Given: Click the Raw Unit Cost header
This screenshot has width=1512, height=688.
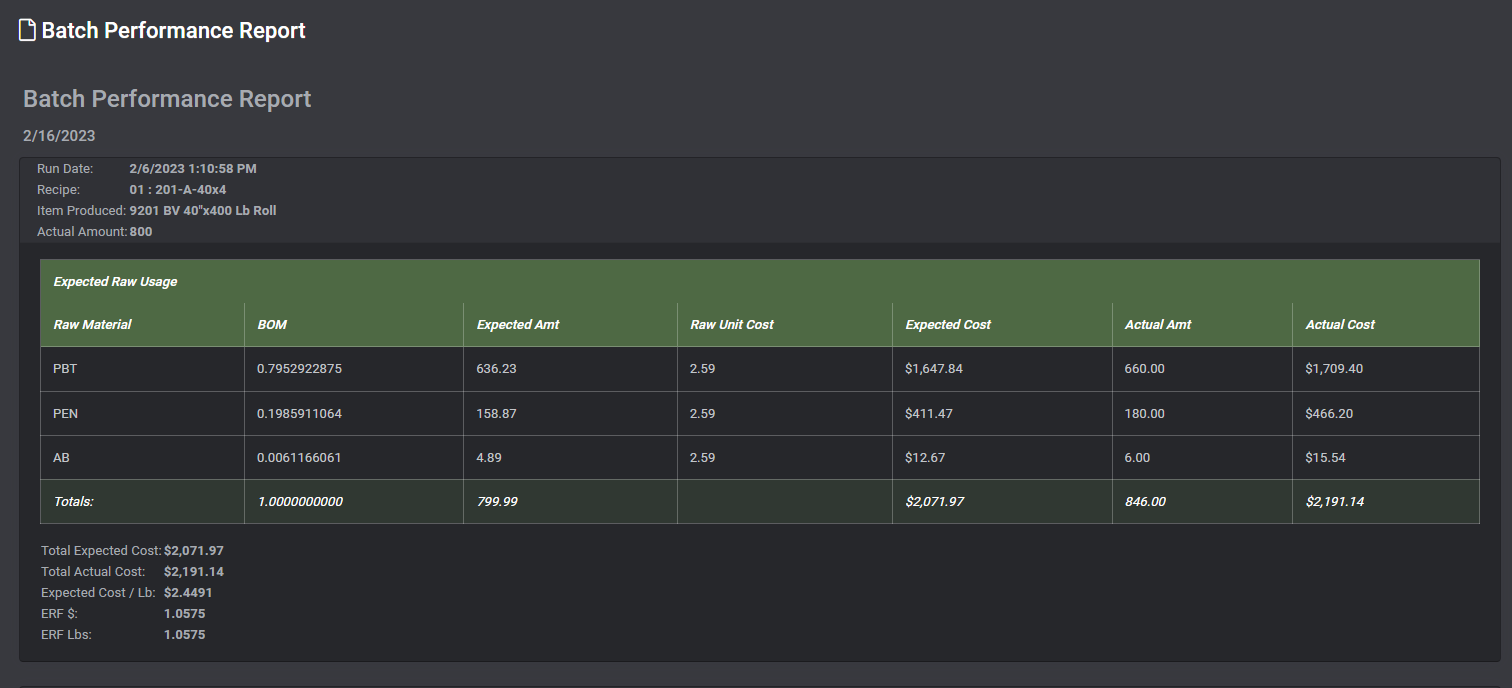Looking at the screenshot, I should pyautogui.click(x=732, y=325).
